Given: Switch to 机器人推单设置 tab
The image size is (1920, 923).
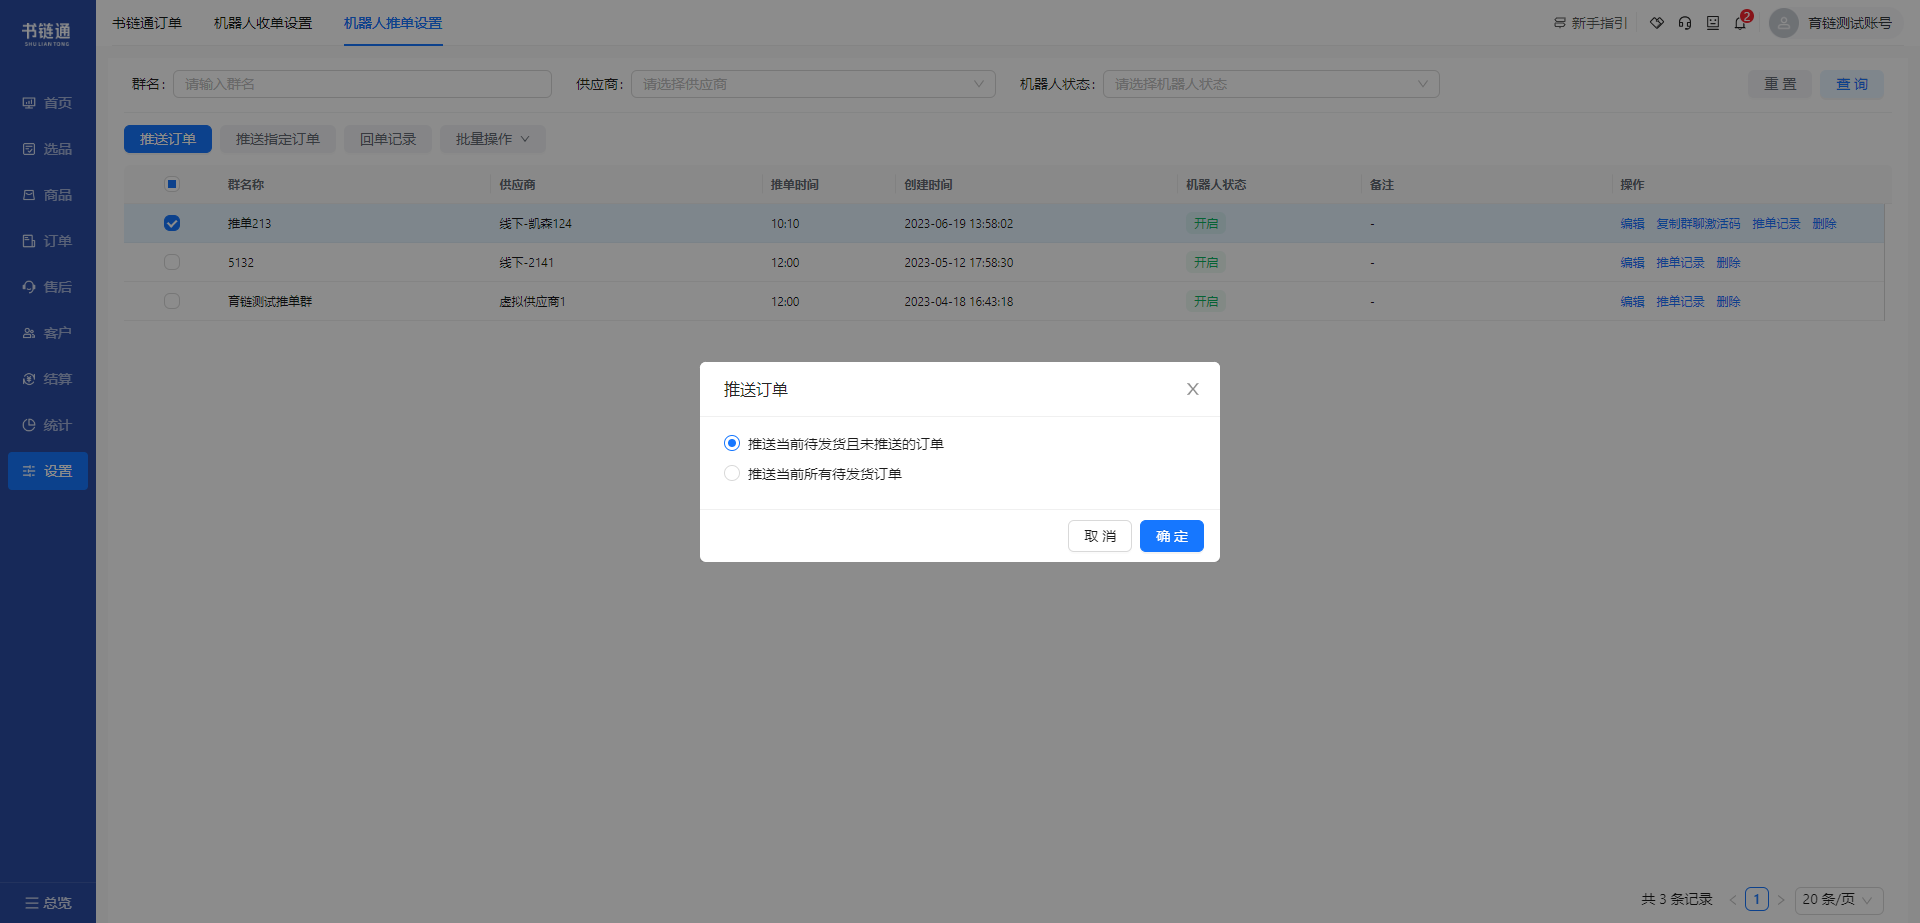Looking at the screenshot, I should pos(393,23).
